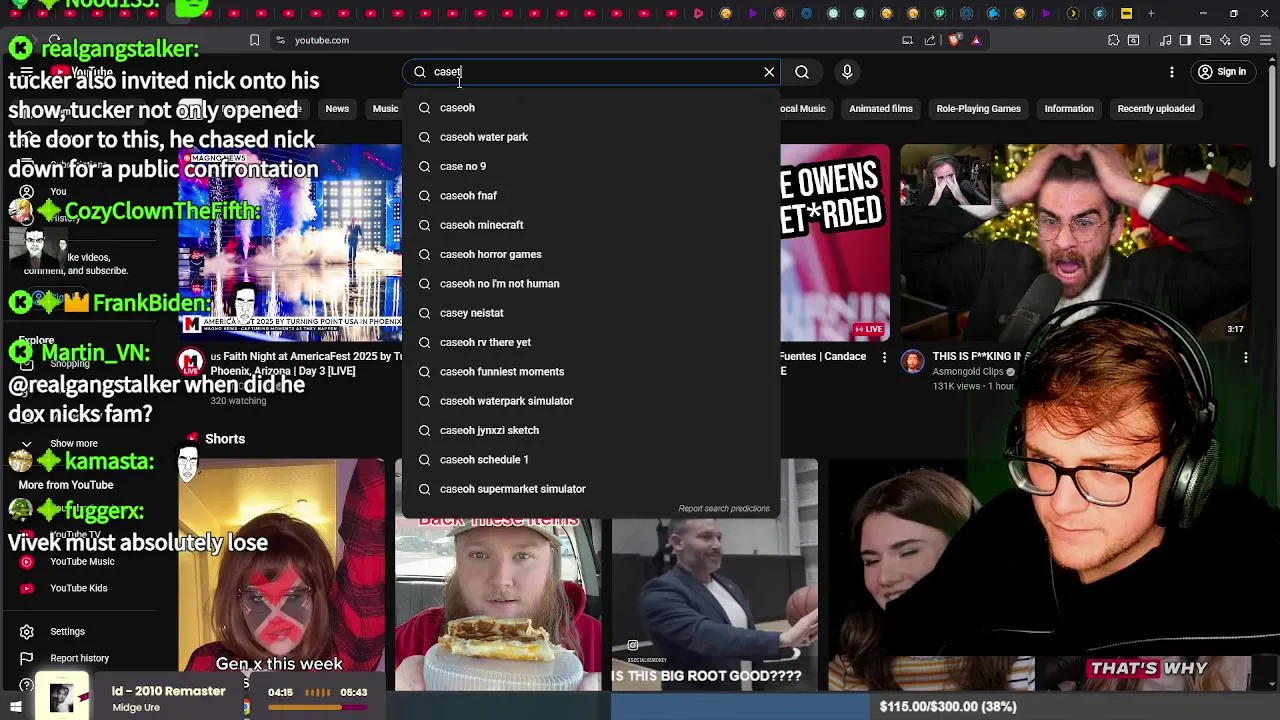
Task: Open the Animated films filter chip
Action: 880,109
